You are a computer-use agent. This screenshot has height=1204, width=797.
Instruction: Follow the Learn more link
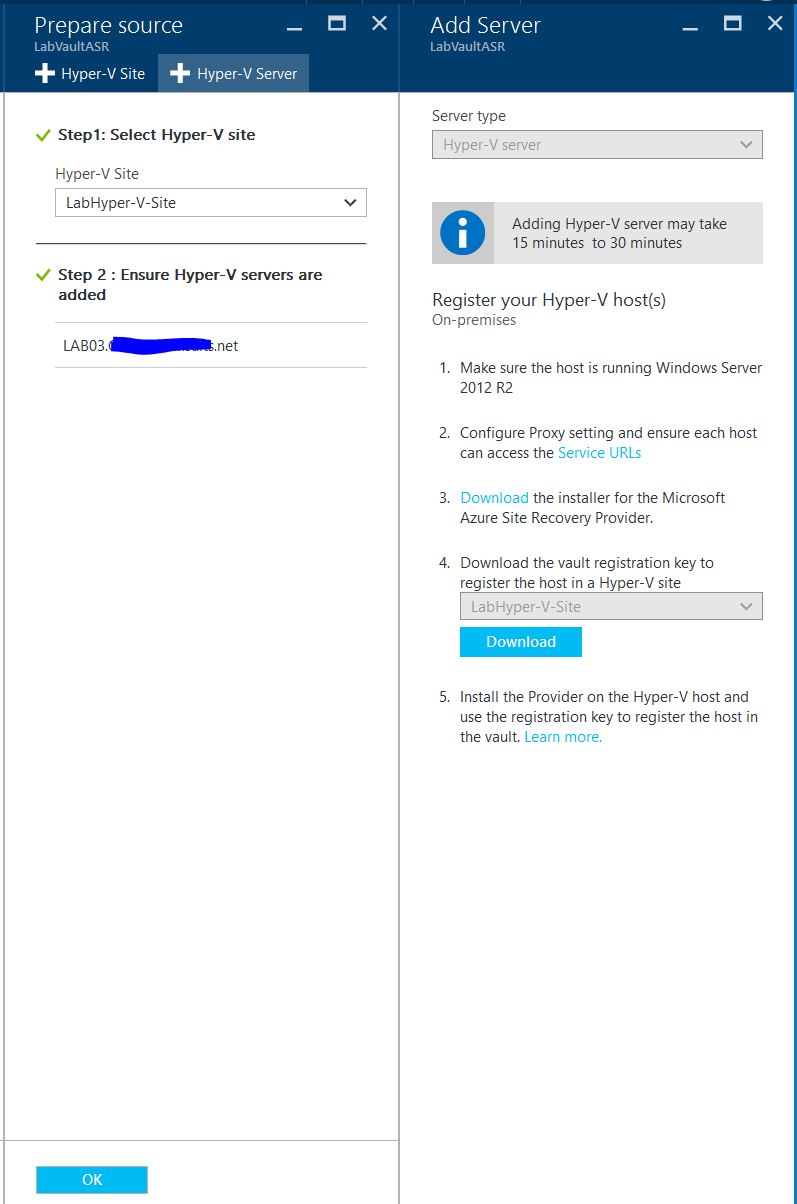563,737
